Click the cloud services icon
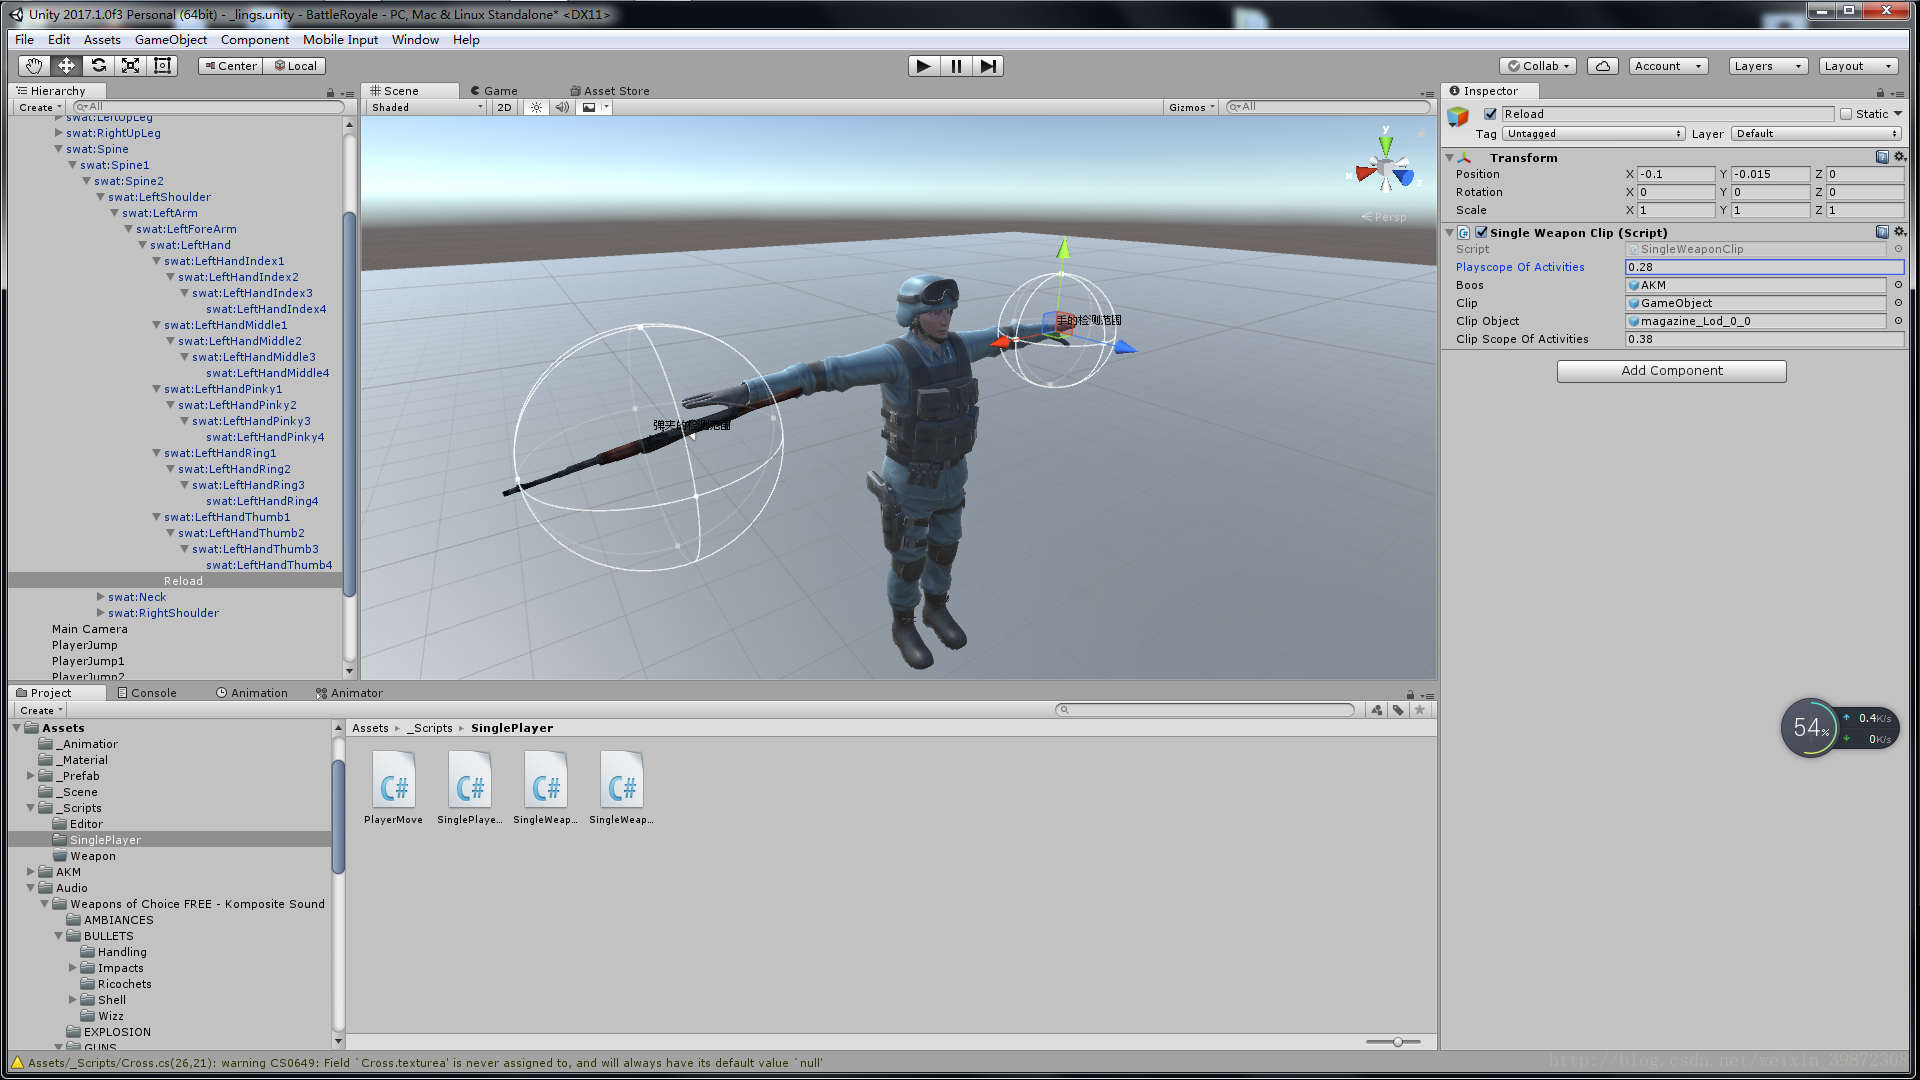Image resolution: width=1920 pixels, height=1080 pixels. coord(1603,66)
